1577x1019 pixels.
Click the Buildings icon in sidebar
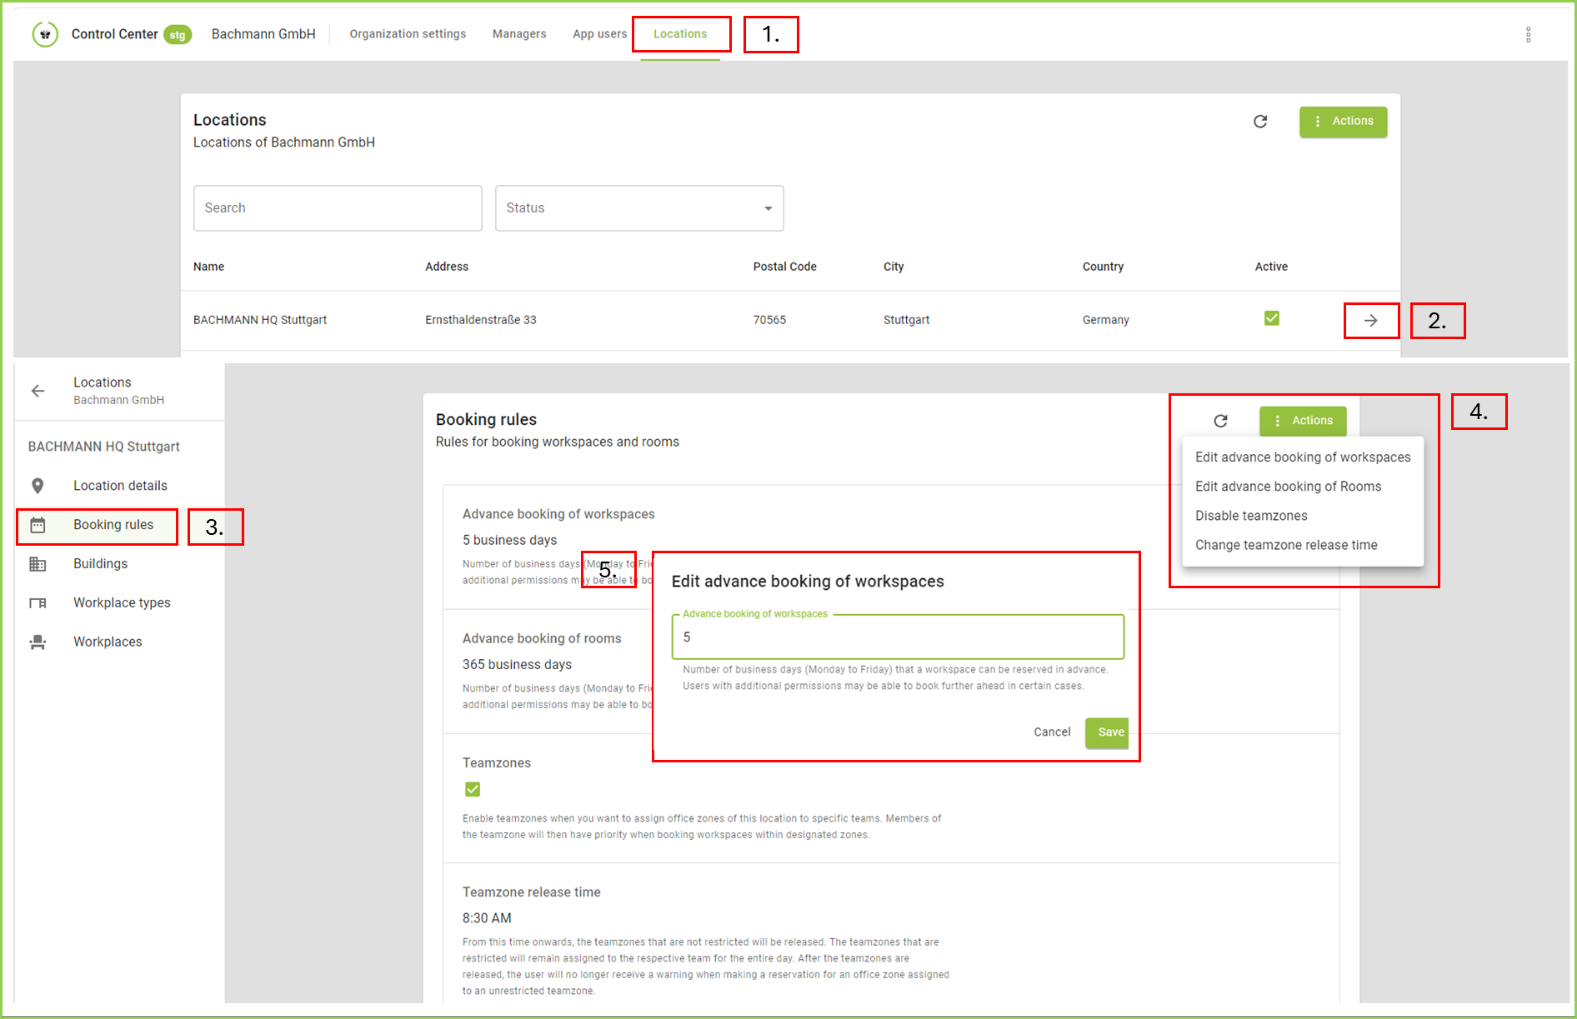coord(38,564)
